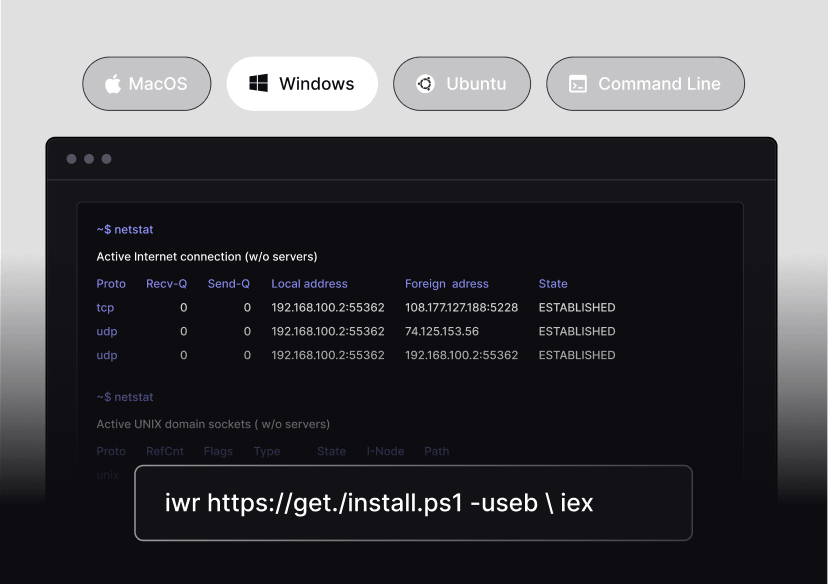The width and height of the screenshot is (834, 585).
Task: Click the first terminal window dot
Action: (71, 158)
